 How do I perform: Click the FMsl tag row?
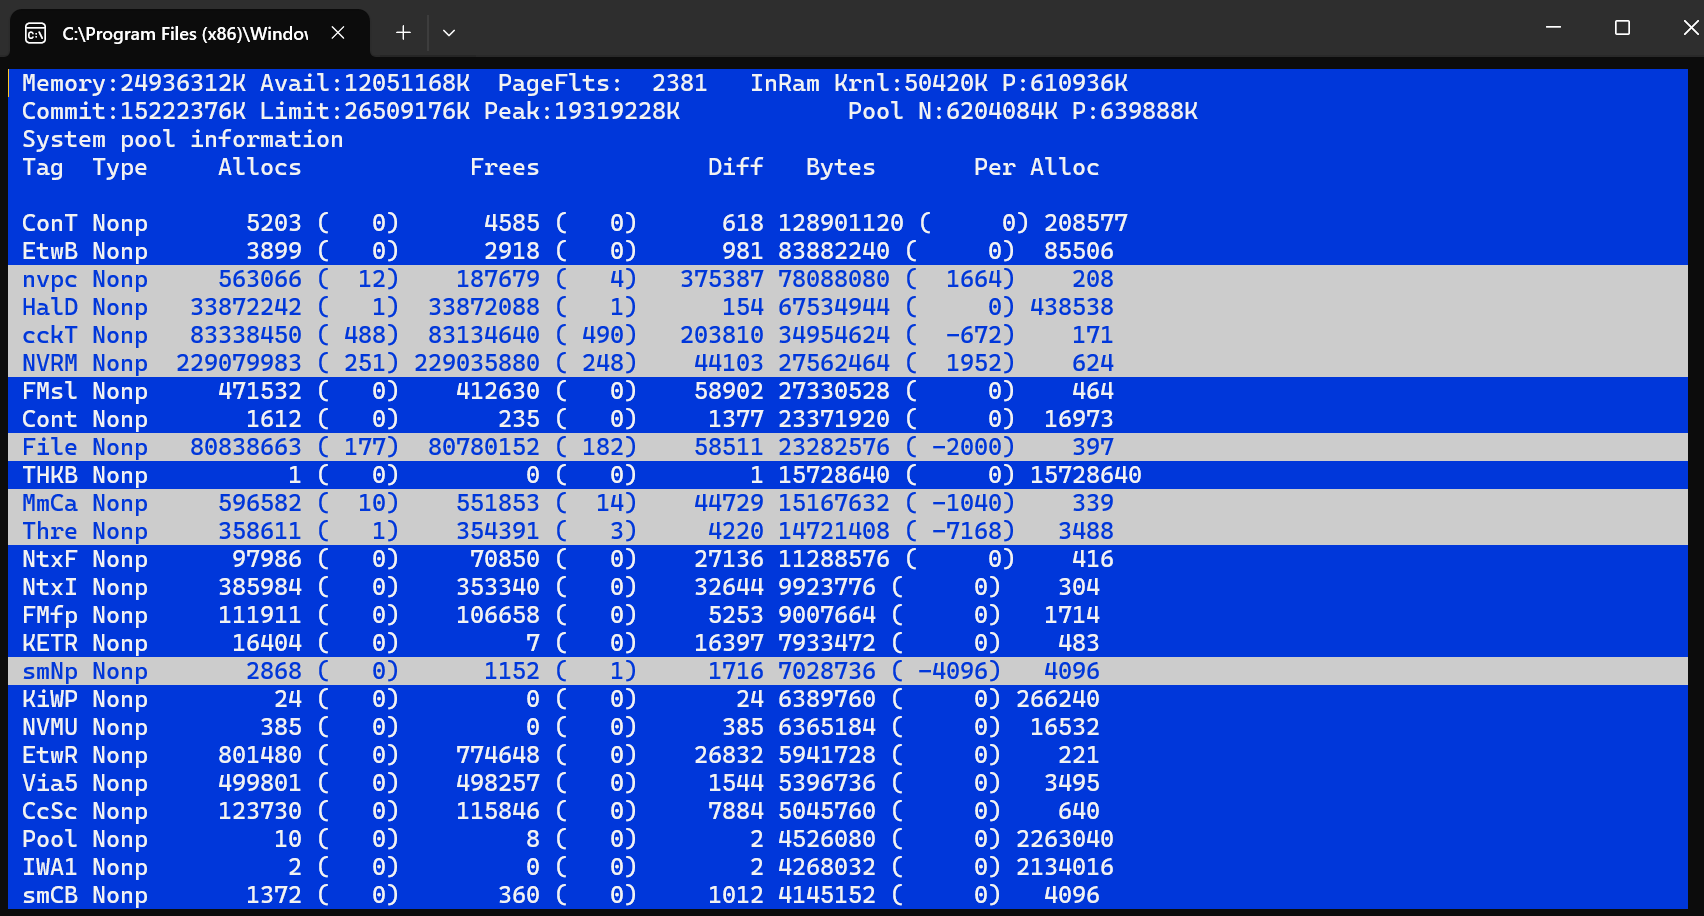[x=848, y=391]
